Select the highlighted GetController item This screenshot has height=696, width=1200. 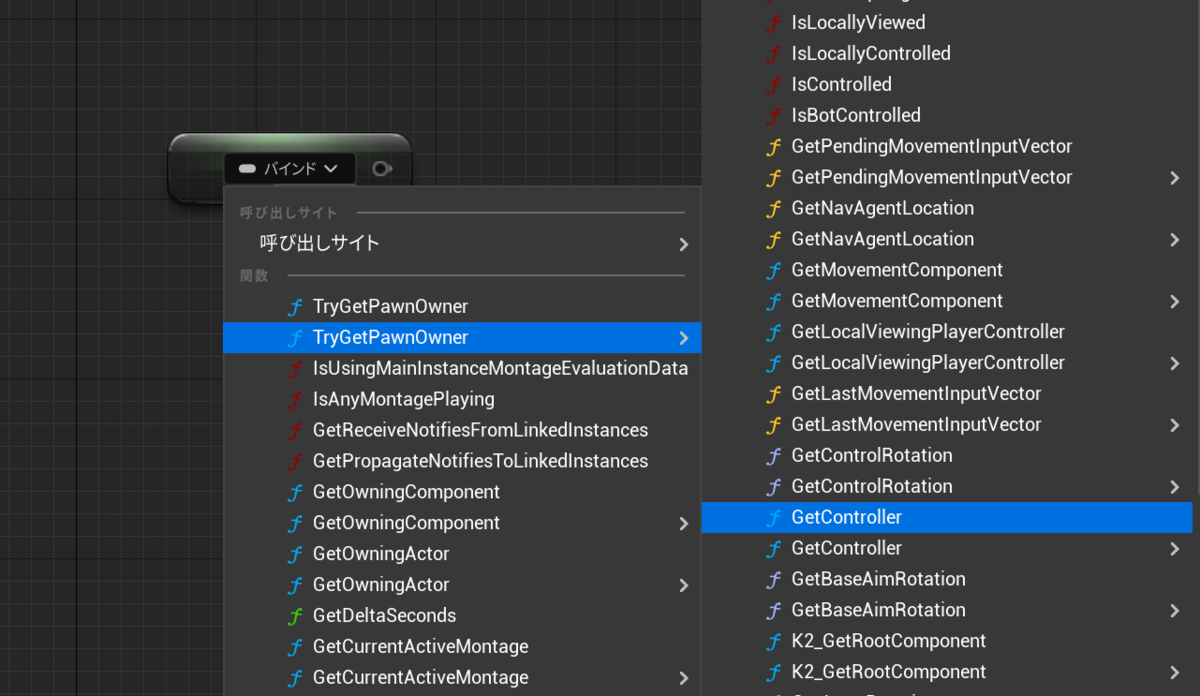[846, 517]
